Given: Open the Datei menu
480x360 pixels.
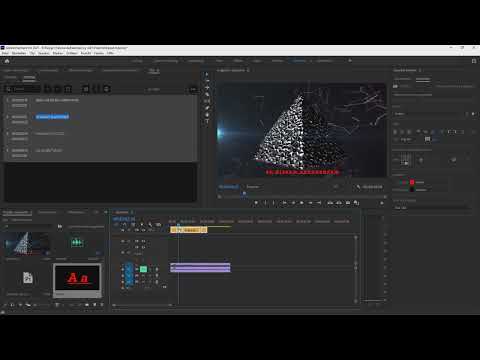Looking at the screenshot, I should [x=6, y=53].
